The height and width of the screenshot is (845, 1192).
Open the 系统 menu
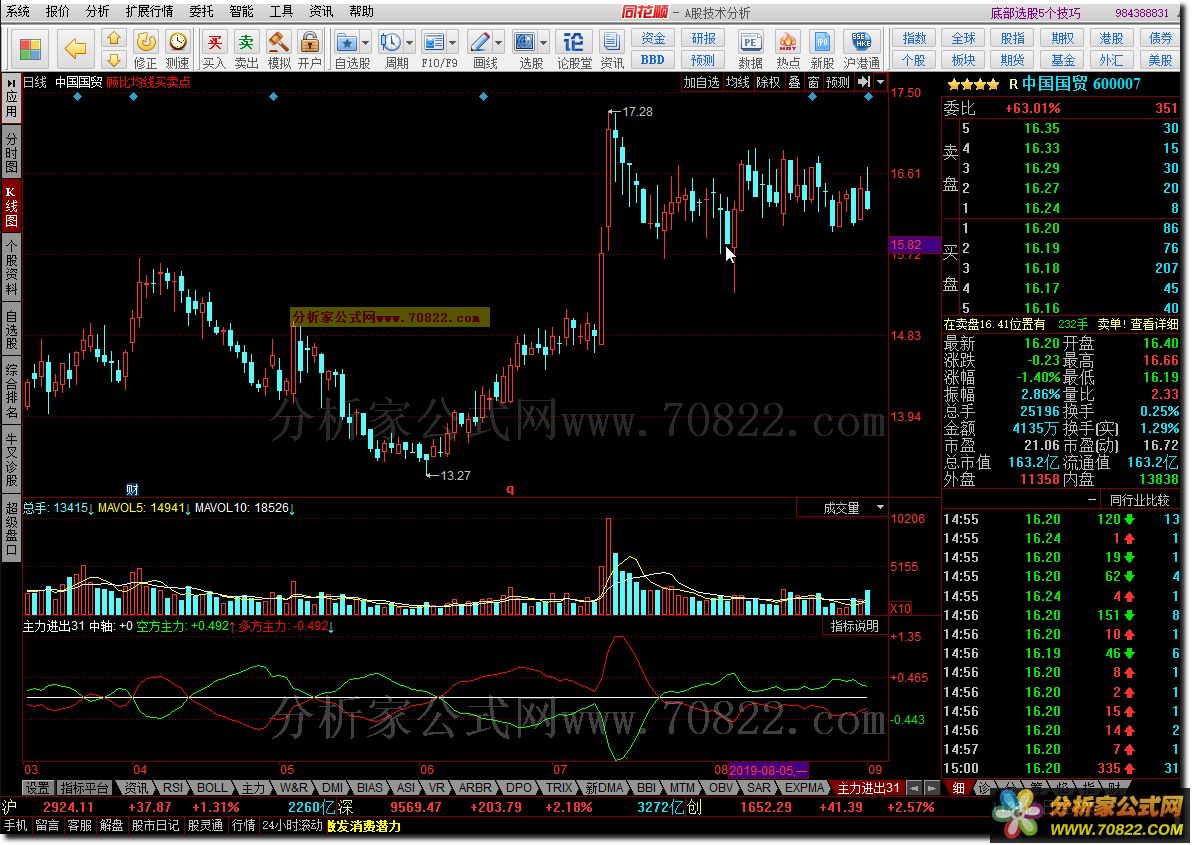(17, 11)
